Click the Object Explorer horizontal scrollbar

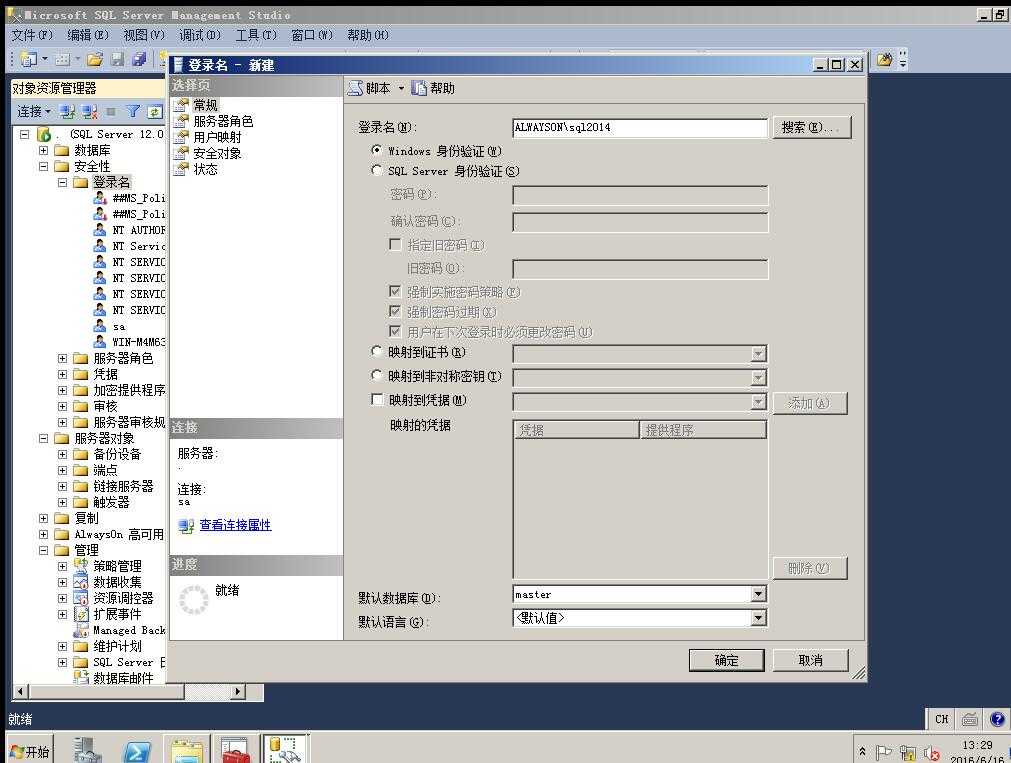click(x=130, y=691)
